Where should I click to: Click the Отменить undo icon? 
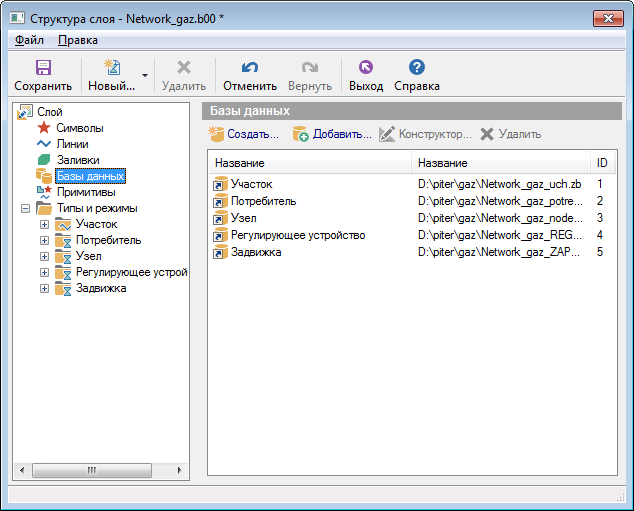click(250, 68)
